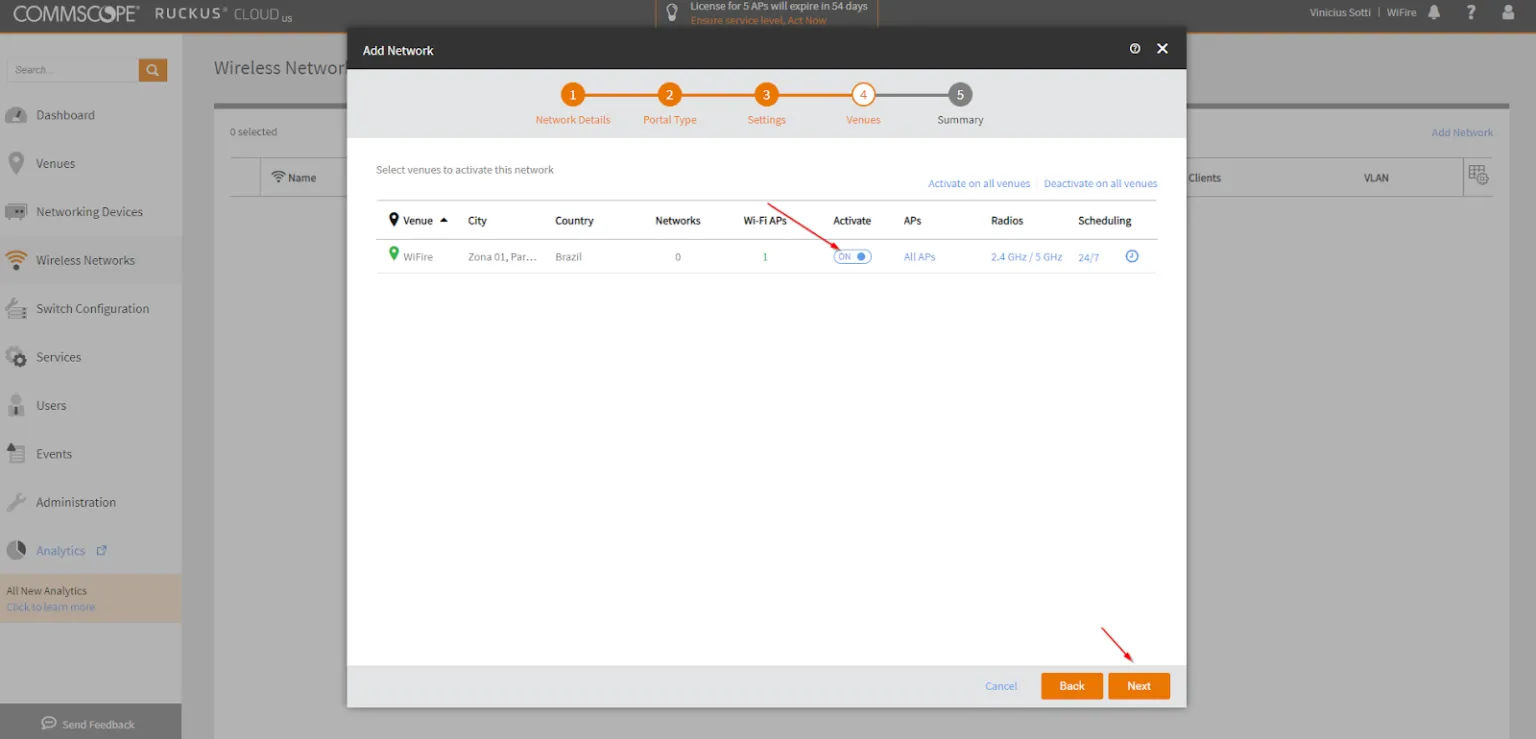Click the Country column header
1536x739 pixels.
(x=574, y=221)
